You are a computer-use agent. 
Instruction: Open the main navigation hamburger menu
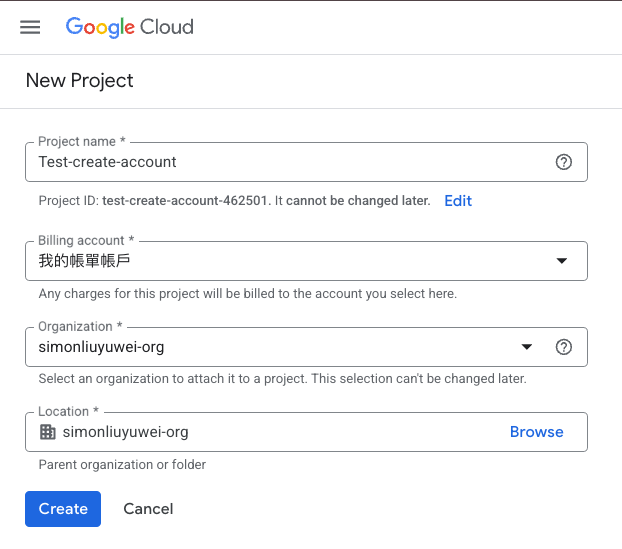[x=30, y=27]
